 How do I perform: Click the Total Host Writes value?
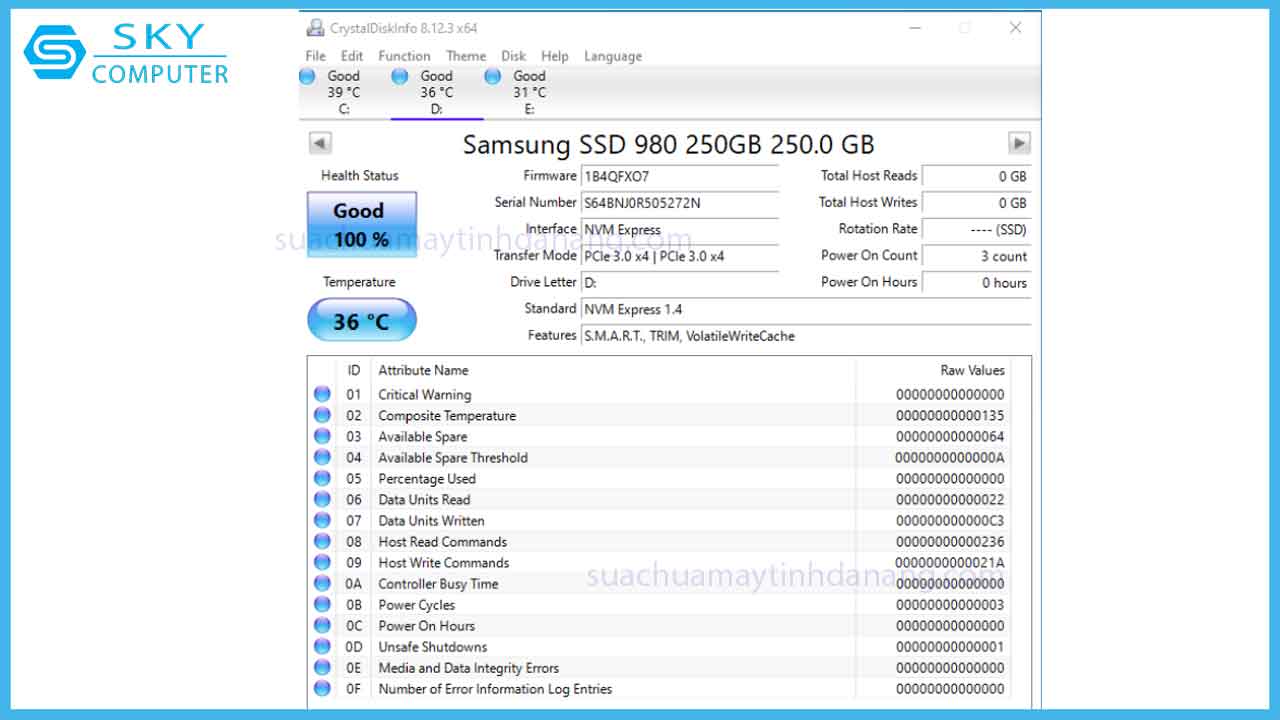tap(976, 203)
